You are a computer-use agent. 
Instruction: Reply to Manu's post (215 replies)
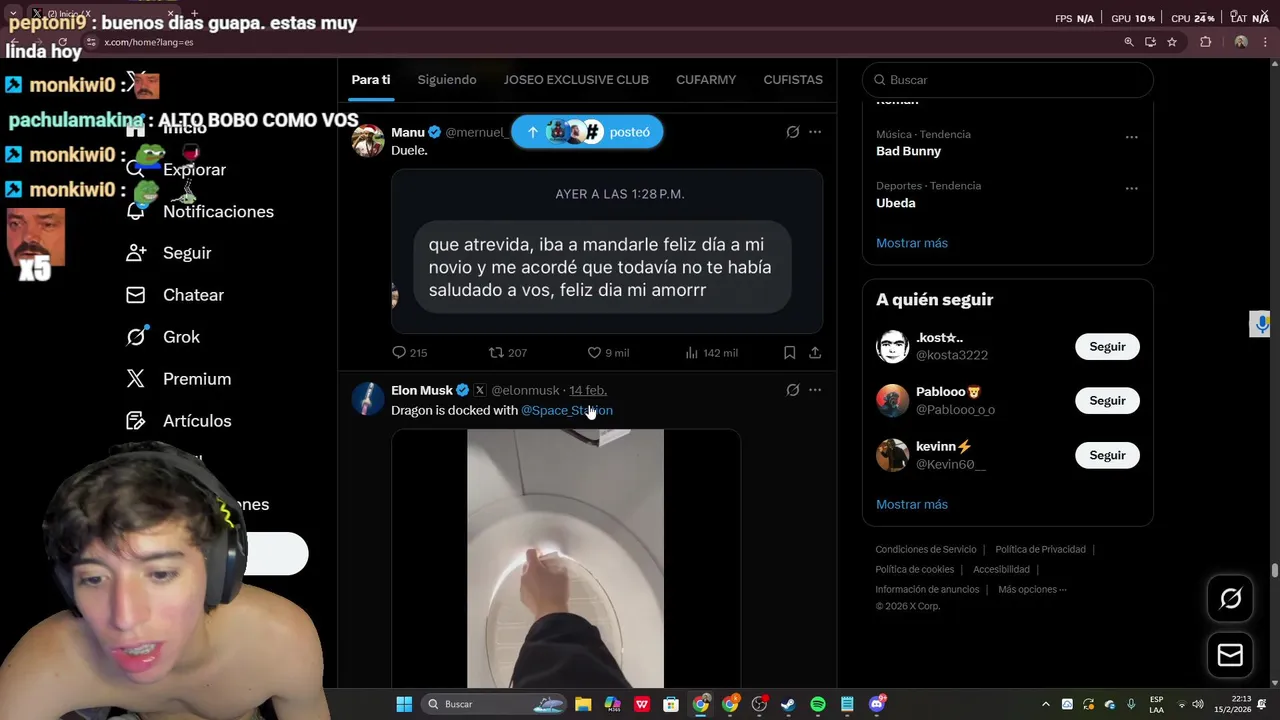(x=409, y=352)
